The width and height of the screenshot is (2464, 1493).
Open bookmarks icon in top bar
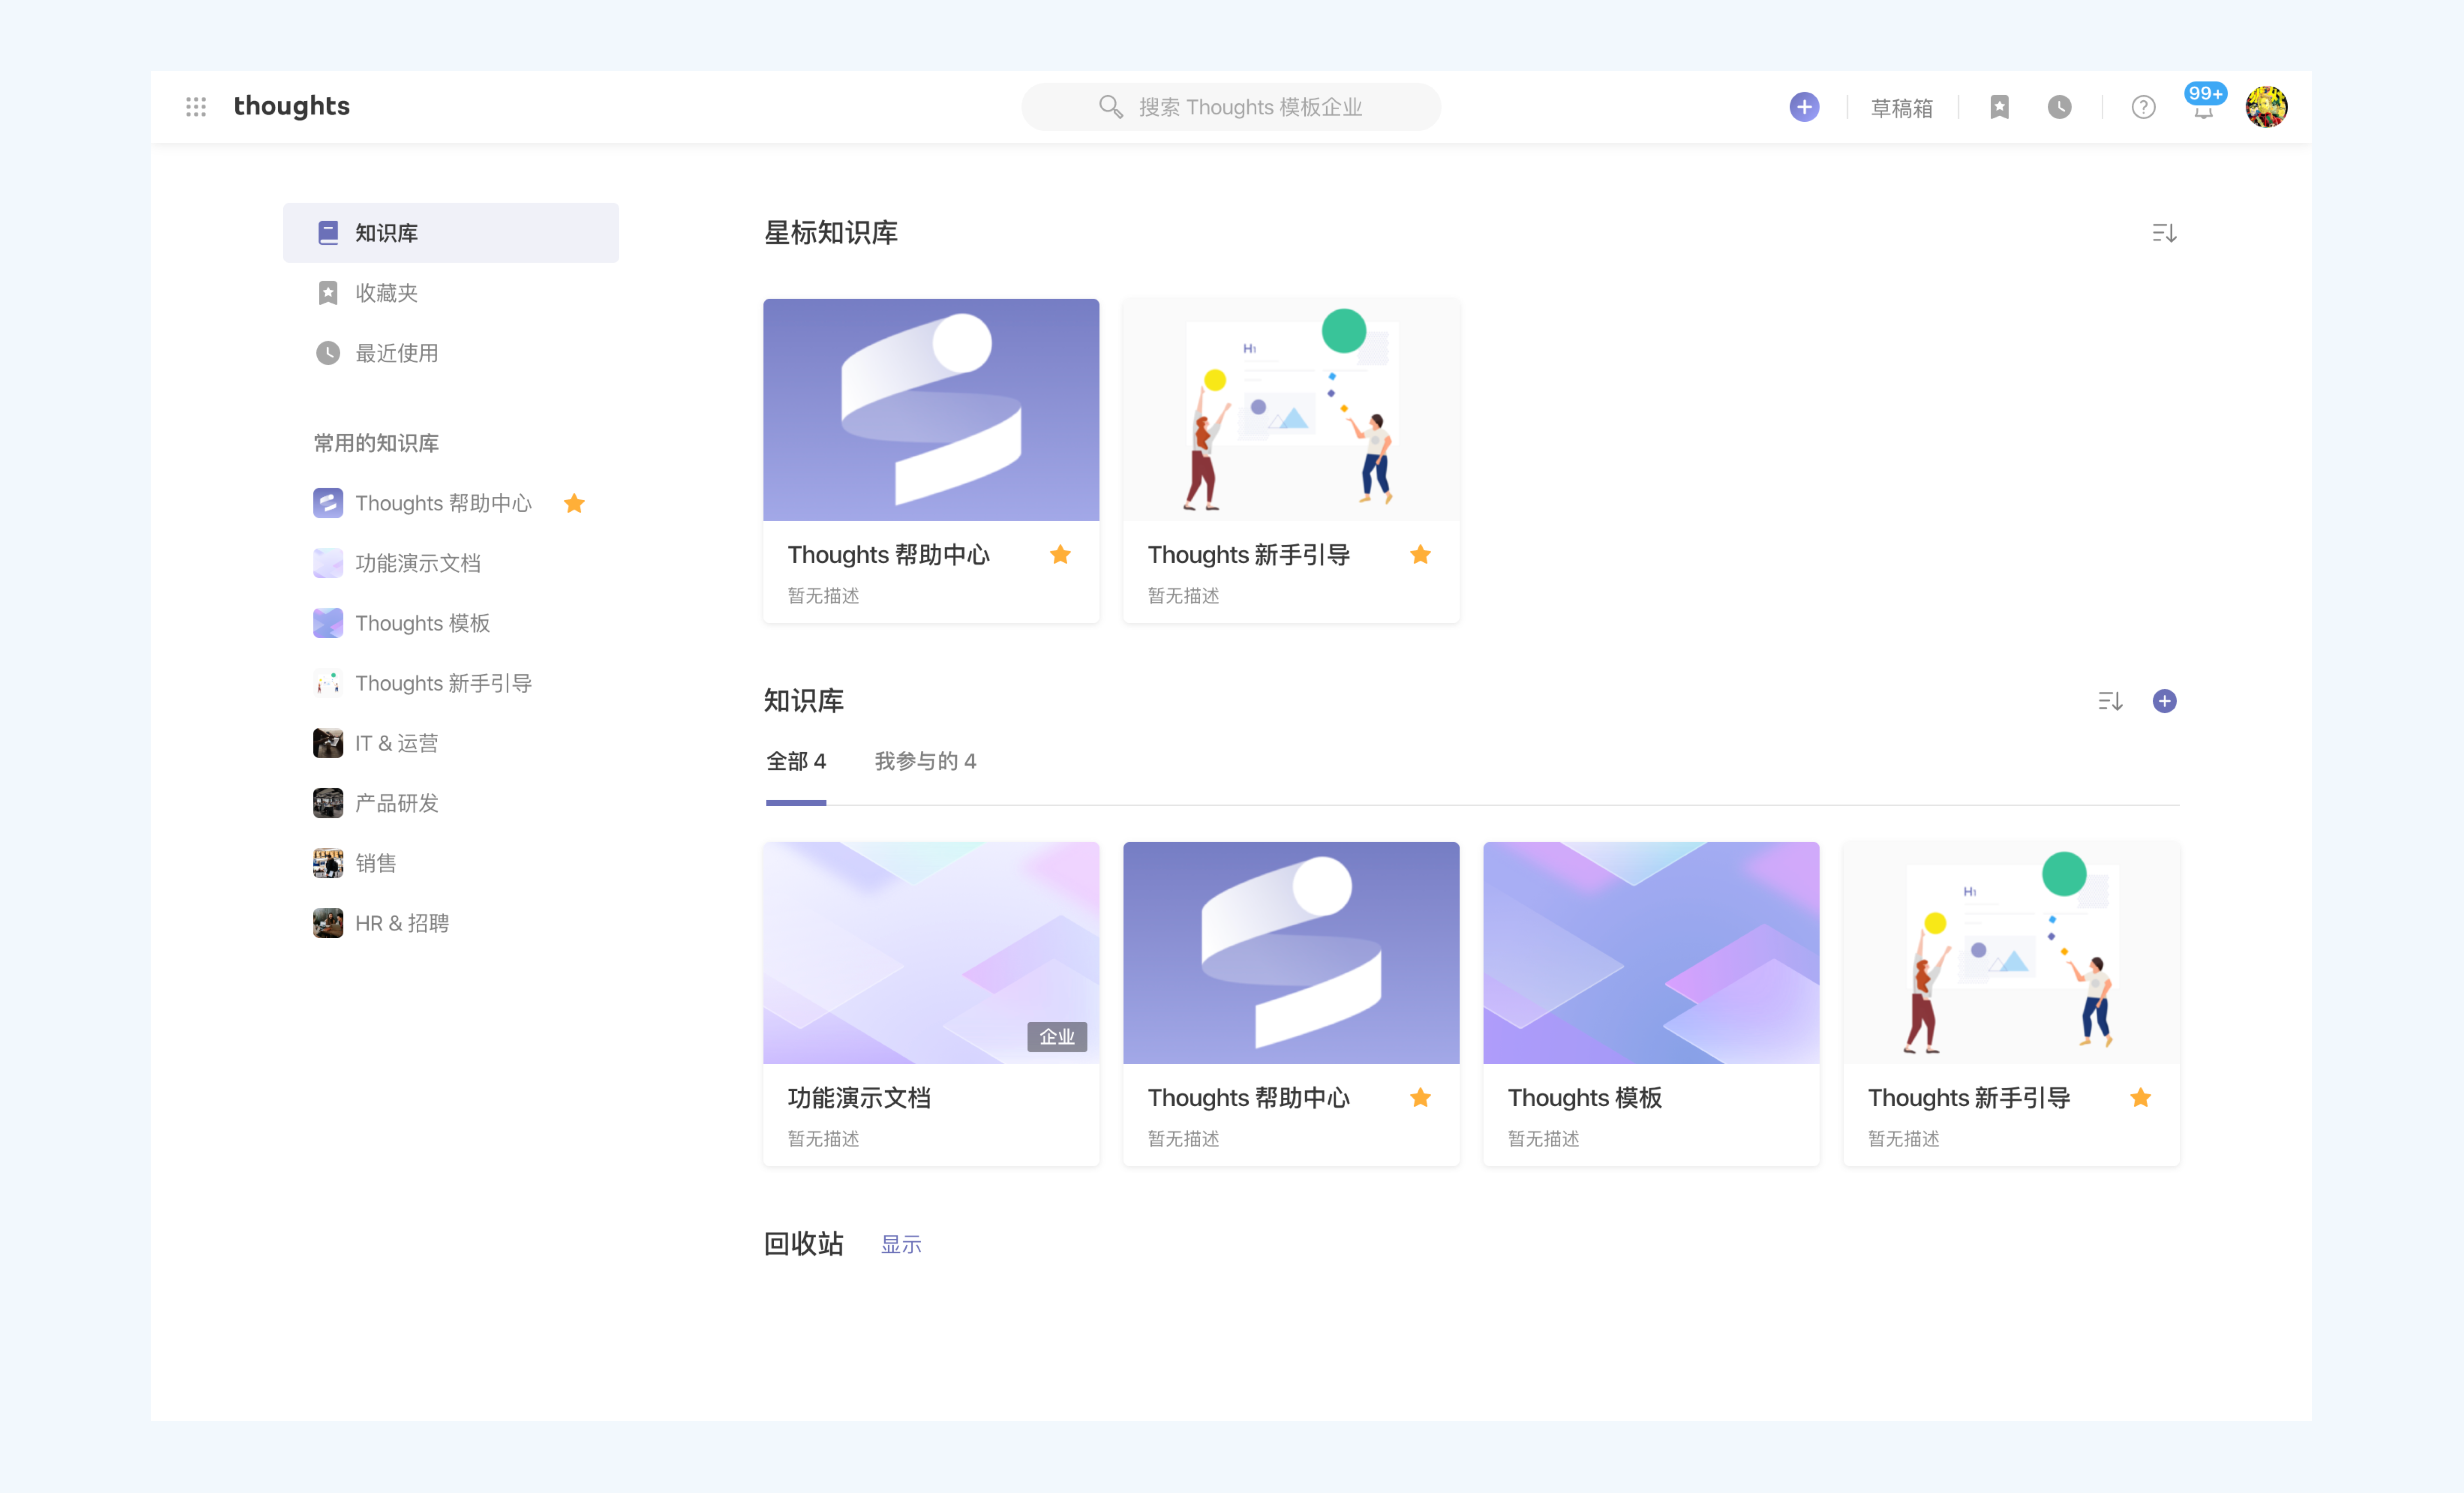tap(1999, 107)
